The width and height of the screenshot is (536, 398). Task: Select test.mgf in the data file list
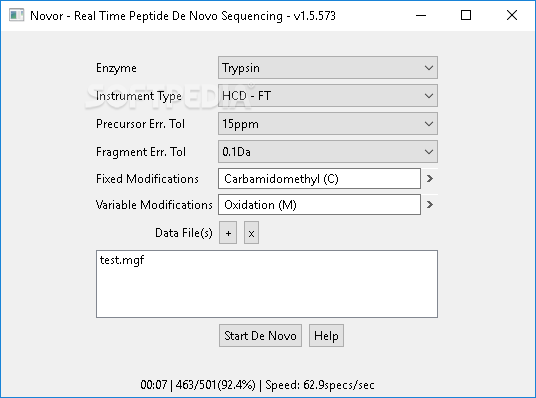point(122,260)
